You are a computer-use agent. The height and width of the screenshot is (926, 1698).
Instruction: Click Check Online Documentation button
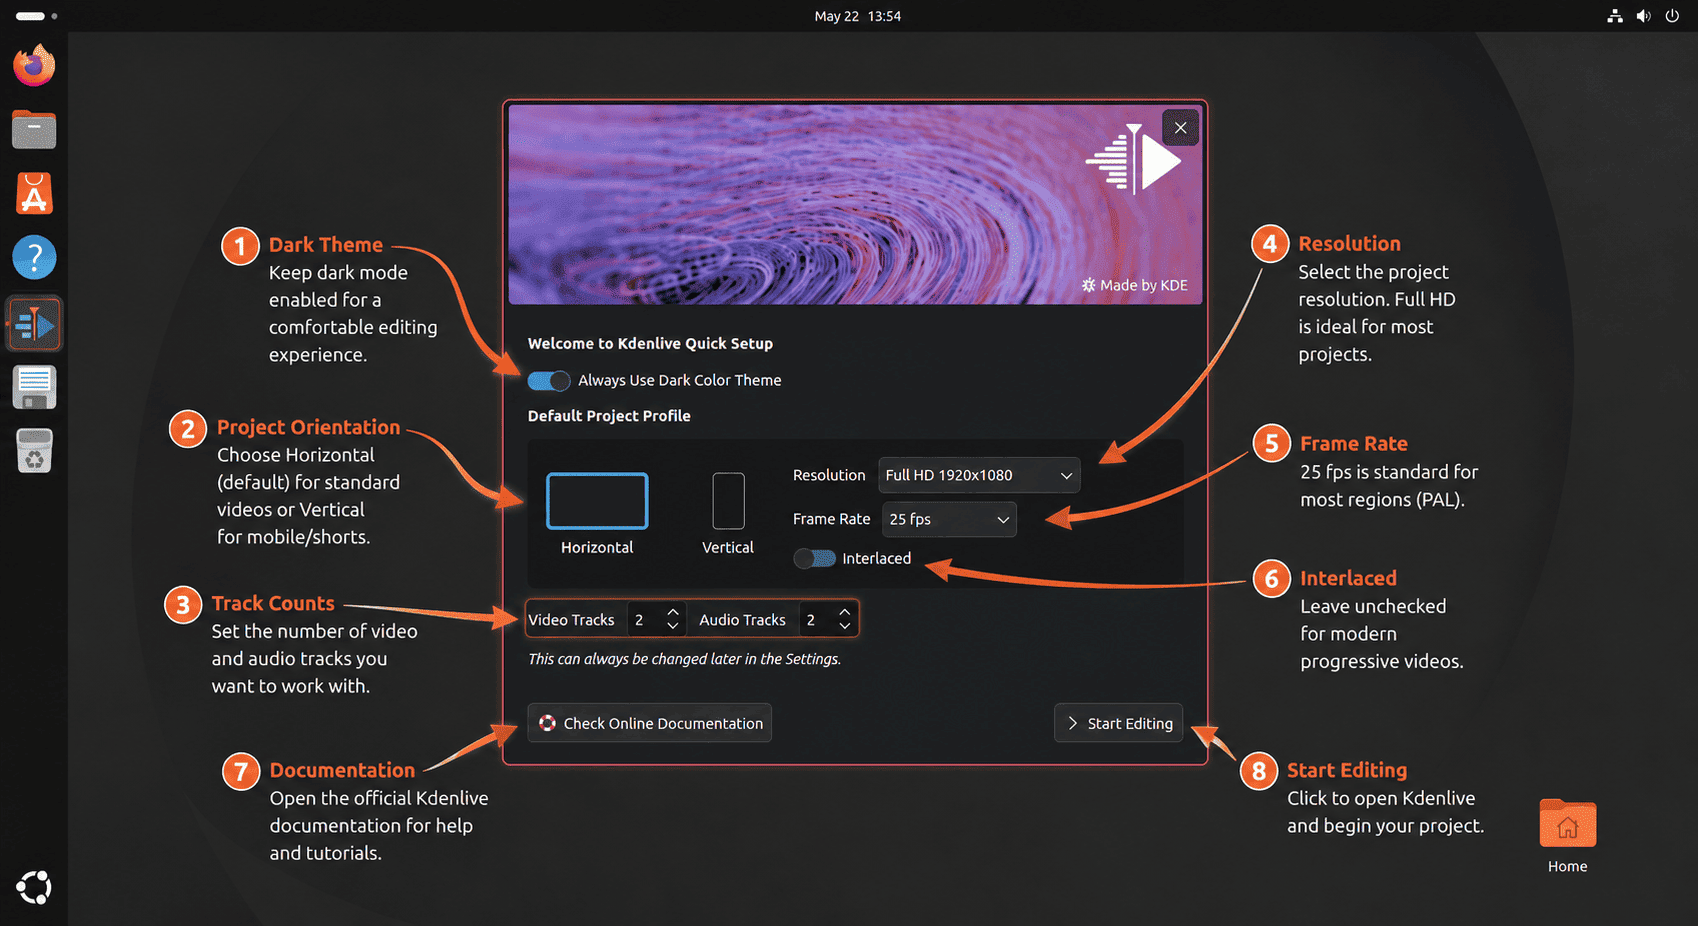[650, 723]
